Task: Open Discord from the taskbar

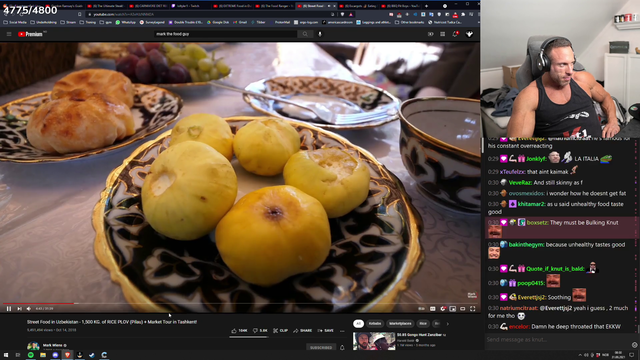Action: click(x=55, y=355)
